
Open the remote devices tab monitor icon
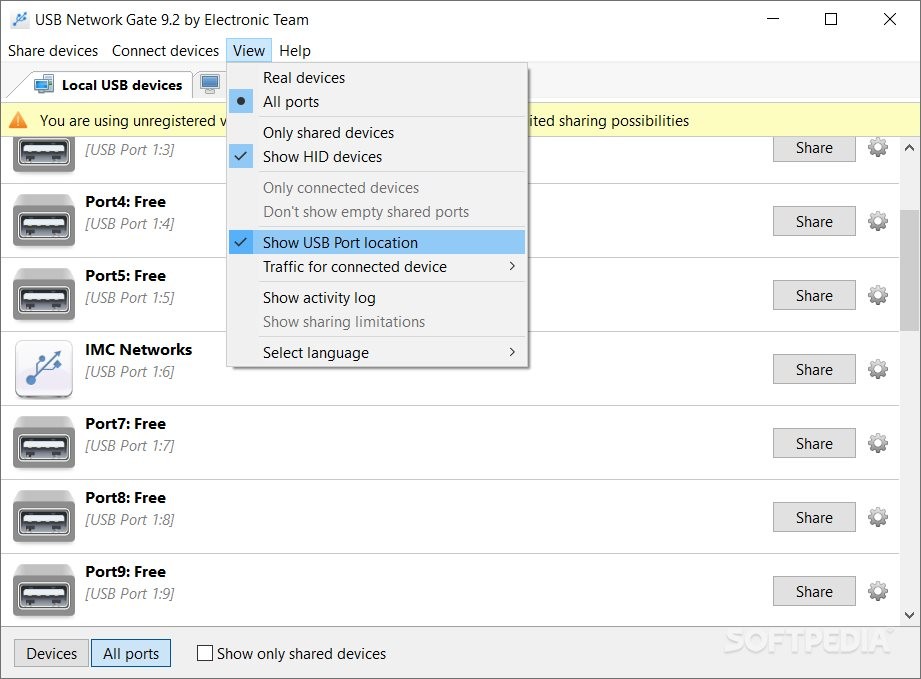[210, 84]
